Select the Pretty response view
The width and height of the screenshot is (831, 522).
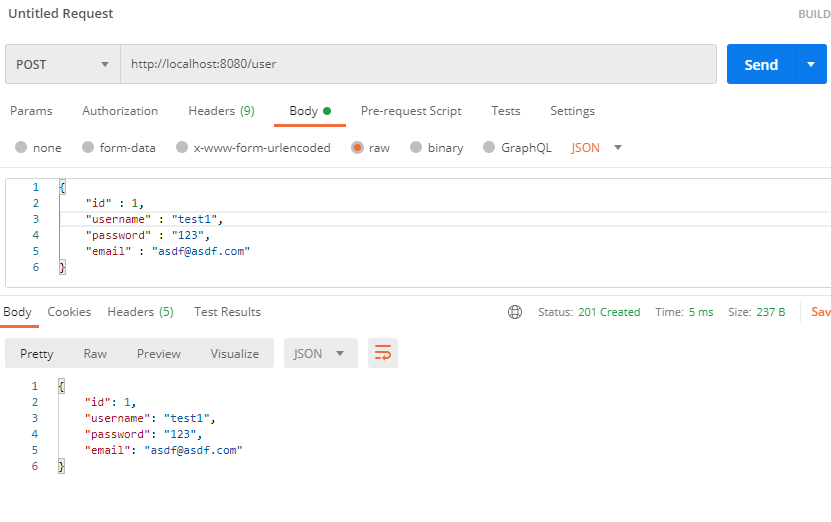point(37,353)
